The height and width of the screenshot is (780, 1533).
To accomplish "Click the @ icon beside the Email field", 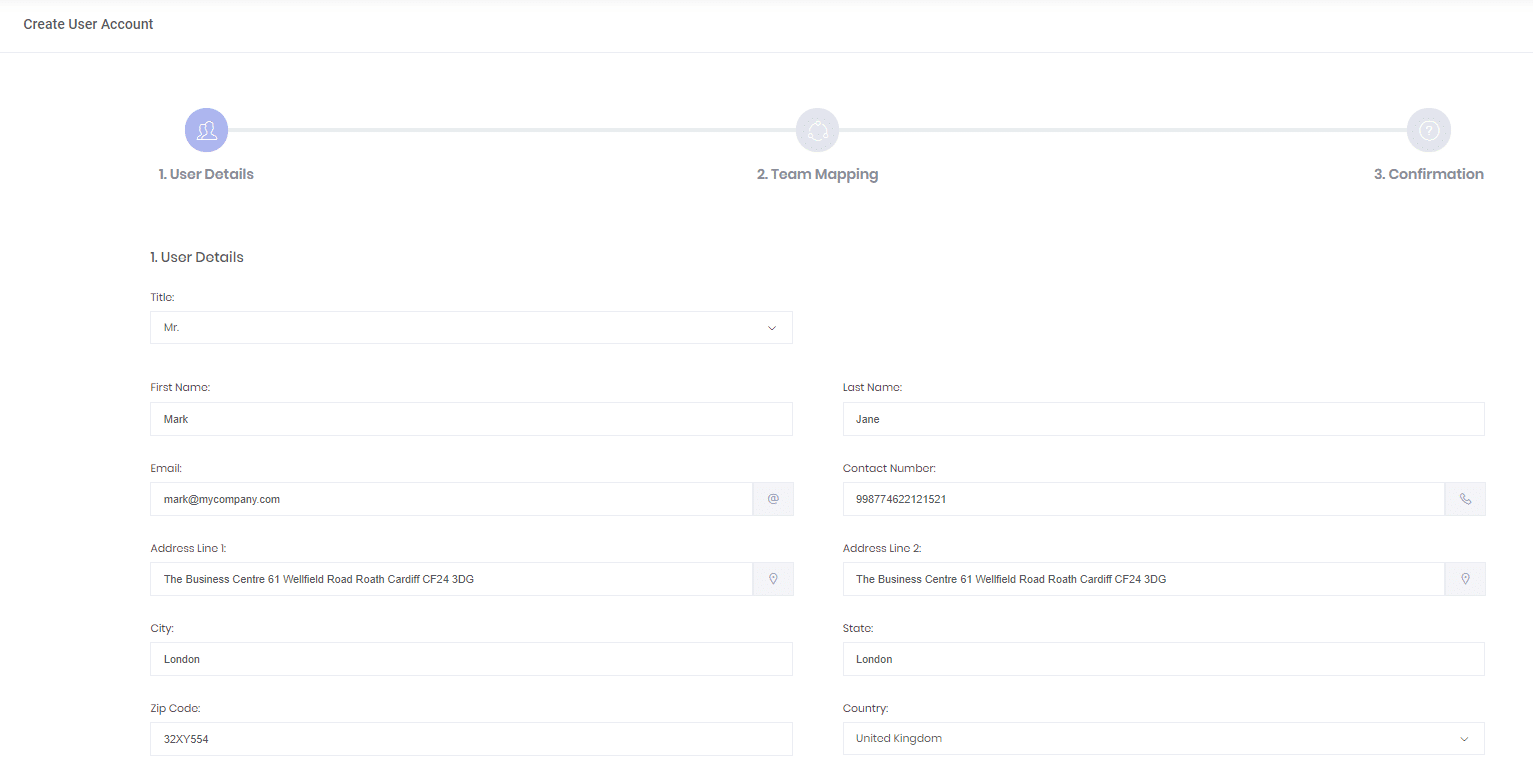I will coord(772,498).
